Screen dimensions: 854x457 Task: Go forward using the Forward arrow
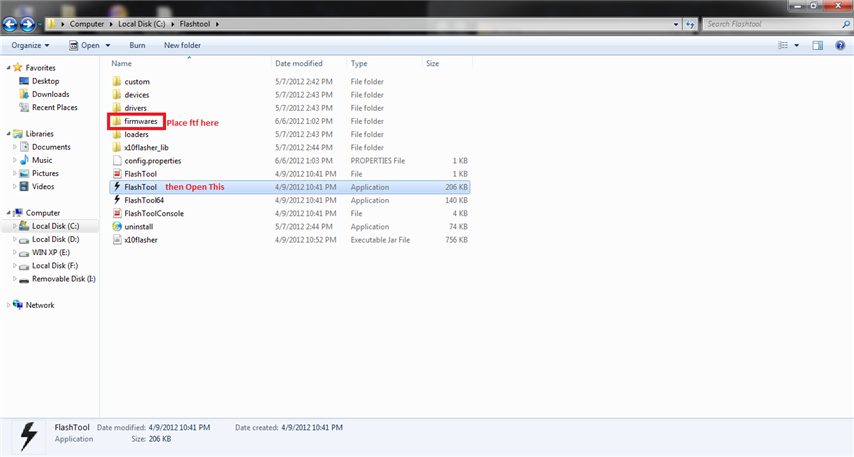tap(27, 24)
